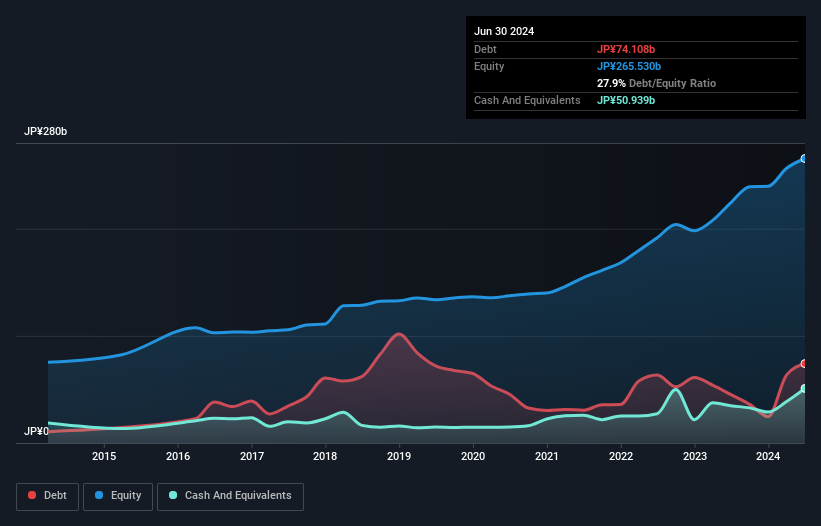Click the 2017 x-axis label
Image resolution: width=821 pixels, height=526 pixels.
pyautogui.click(x=252, y=456)
